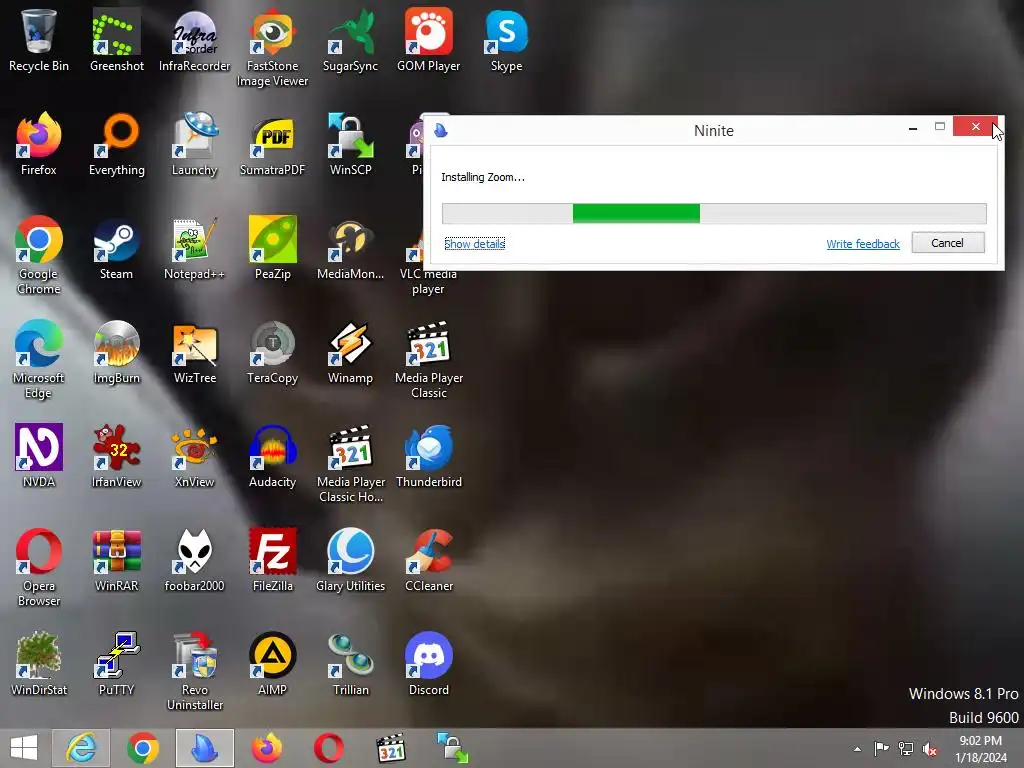Screen dimensions: 1024x768
Task: Open the Windows Start button
Action: point(24,748)
